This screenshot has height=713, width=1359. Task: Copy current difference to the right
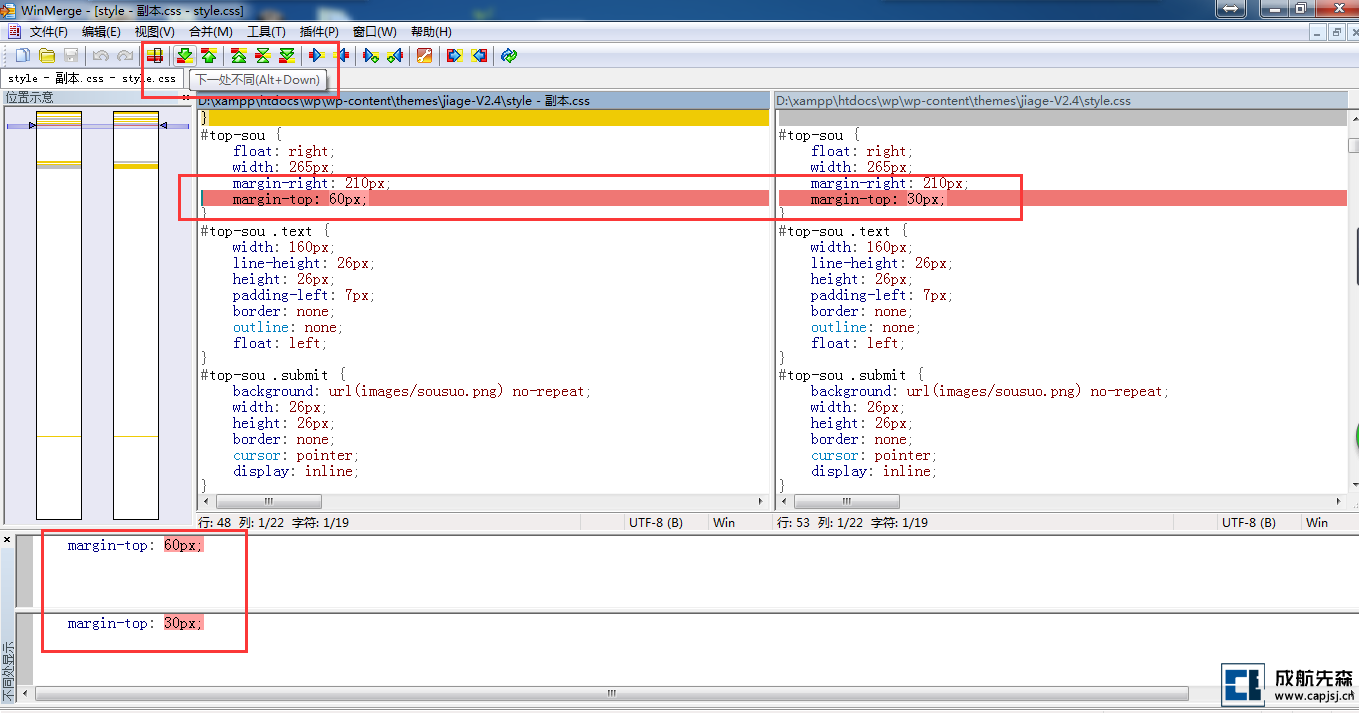(x=318, y=56)
